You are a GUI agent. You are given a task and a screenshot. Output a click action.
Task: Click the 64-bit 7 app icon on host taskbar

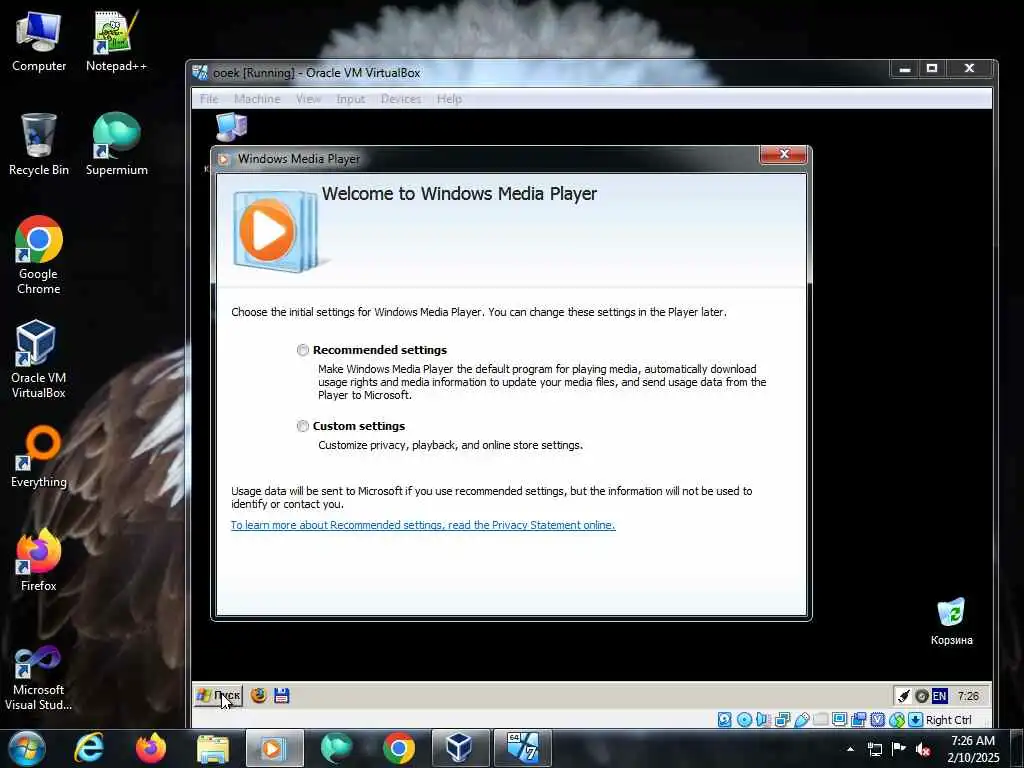522,748
